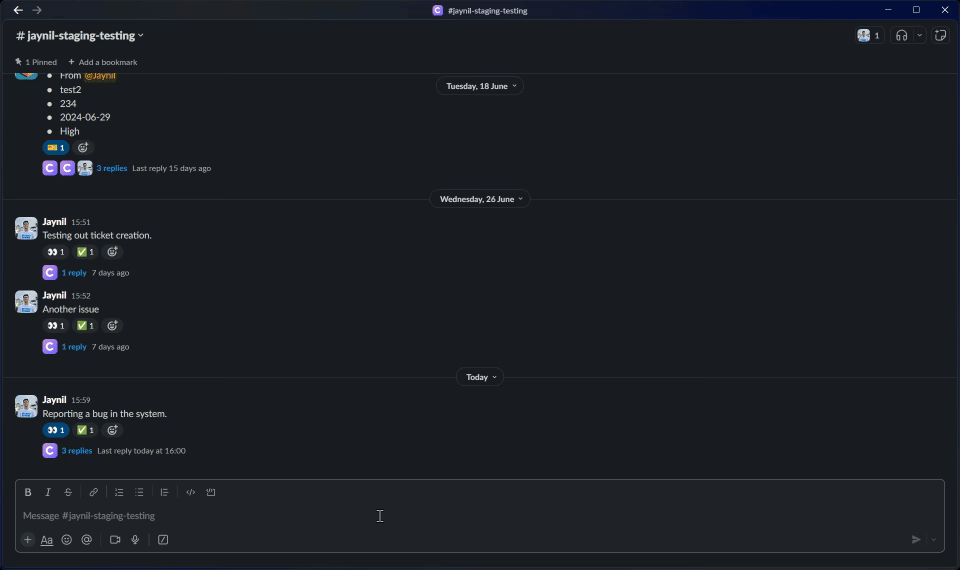
Task: Start a huddle with the headphones icon
Action: point(901,36)
